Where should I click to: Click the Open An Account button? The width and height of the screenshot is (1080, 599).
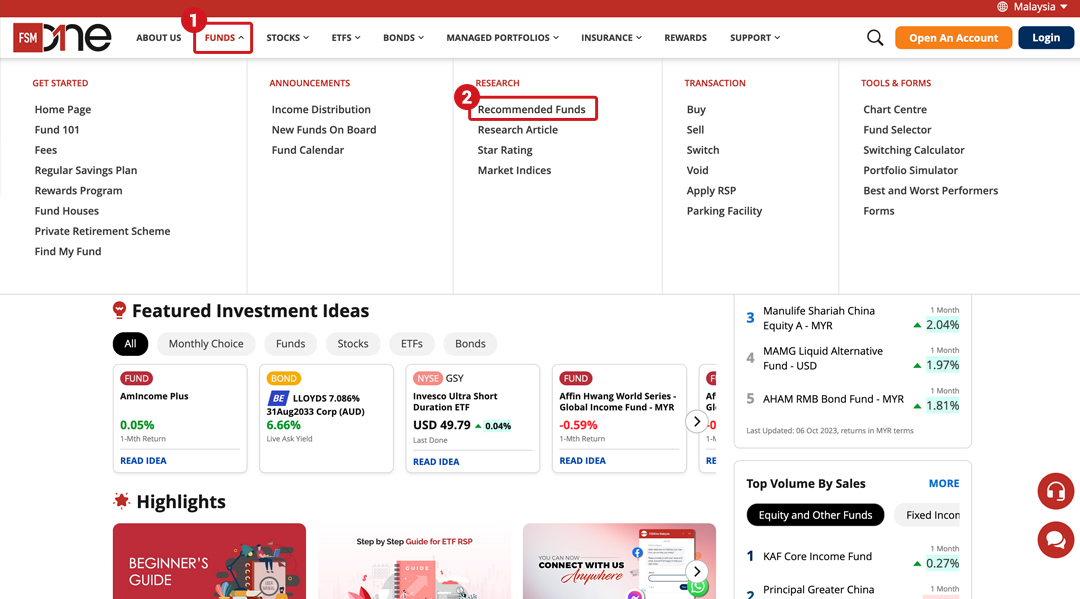[x=953, y=38]
